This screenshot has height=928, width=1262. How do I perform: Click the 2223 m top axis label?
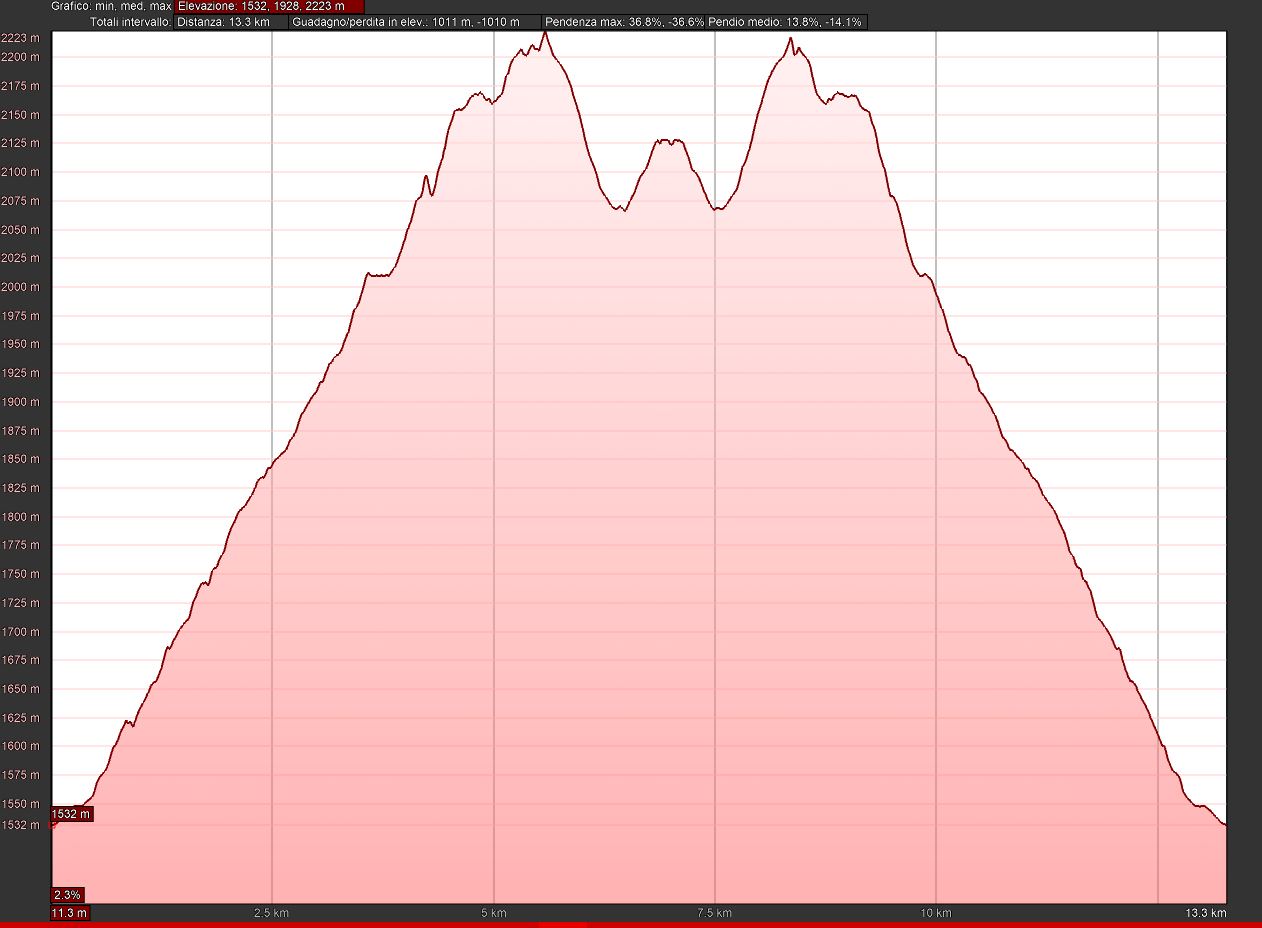22,38
